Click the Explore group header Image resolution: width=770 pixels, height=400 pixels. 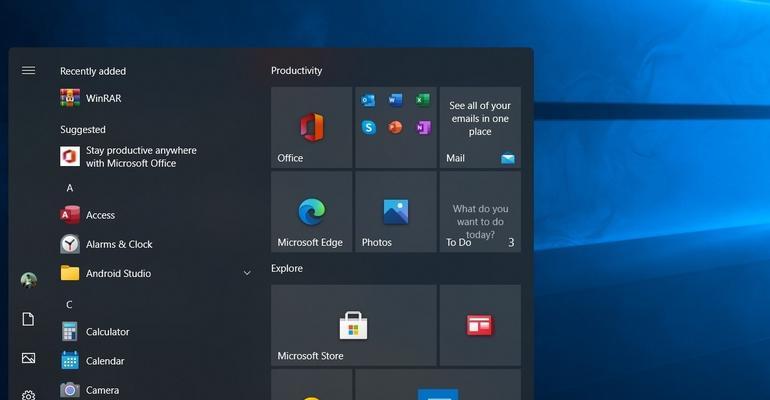[x=287, y=268]
